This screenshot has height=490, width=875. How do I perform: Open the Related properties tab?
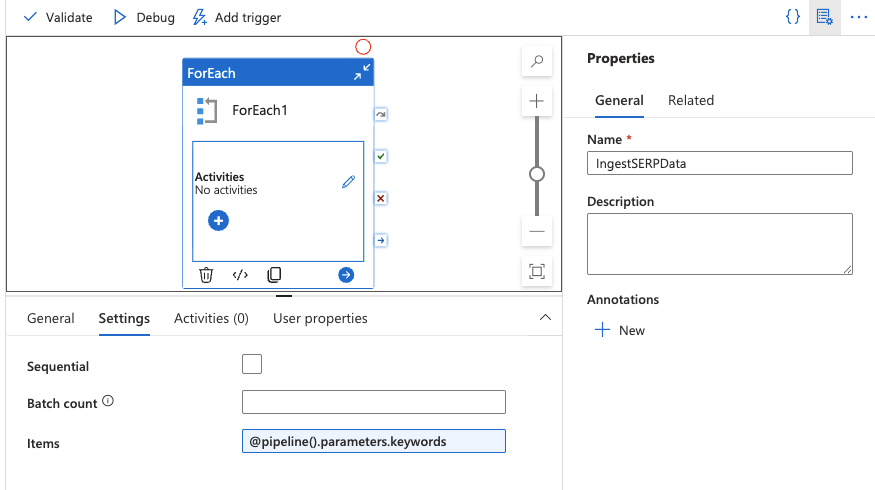coord(691,100)
